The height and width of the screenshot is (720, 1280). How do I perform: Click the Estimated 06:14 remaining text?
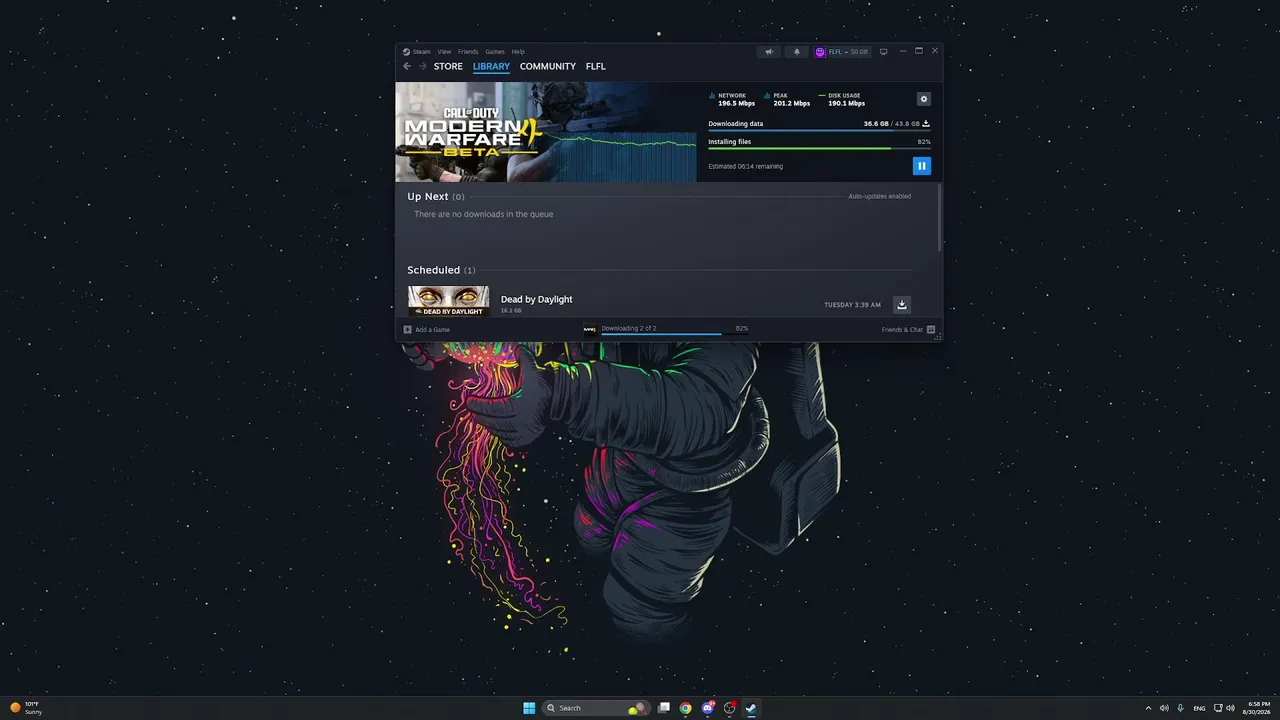point(745,166)
